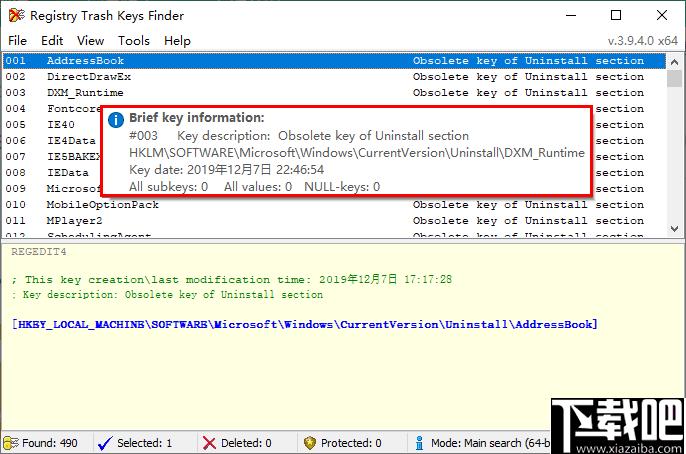Screen dimensions: 686x454
Task: Minimize the Registry Trash Keys Finder window
Action: click(x=571, y=15)
